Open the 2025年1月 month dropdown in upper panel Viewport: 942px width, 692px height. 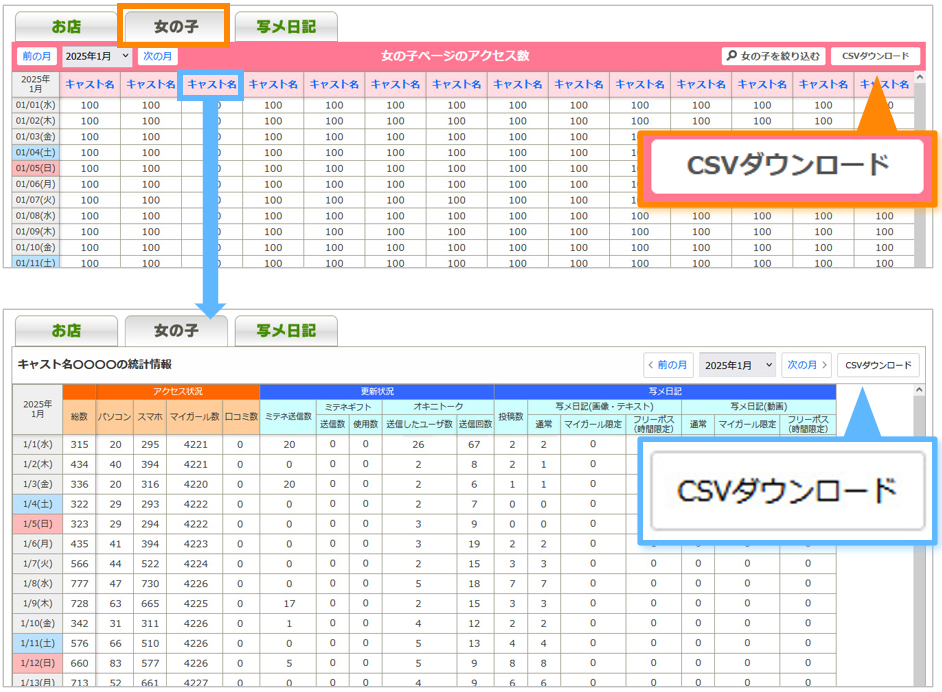pos(96,57)
